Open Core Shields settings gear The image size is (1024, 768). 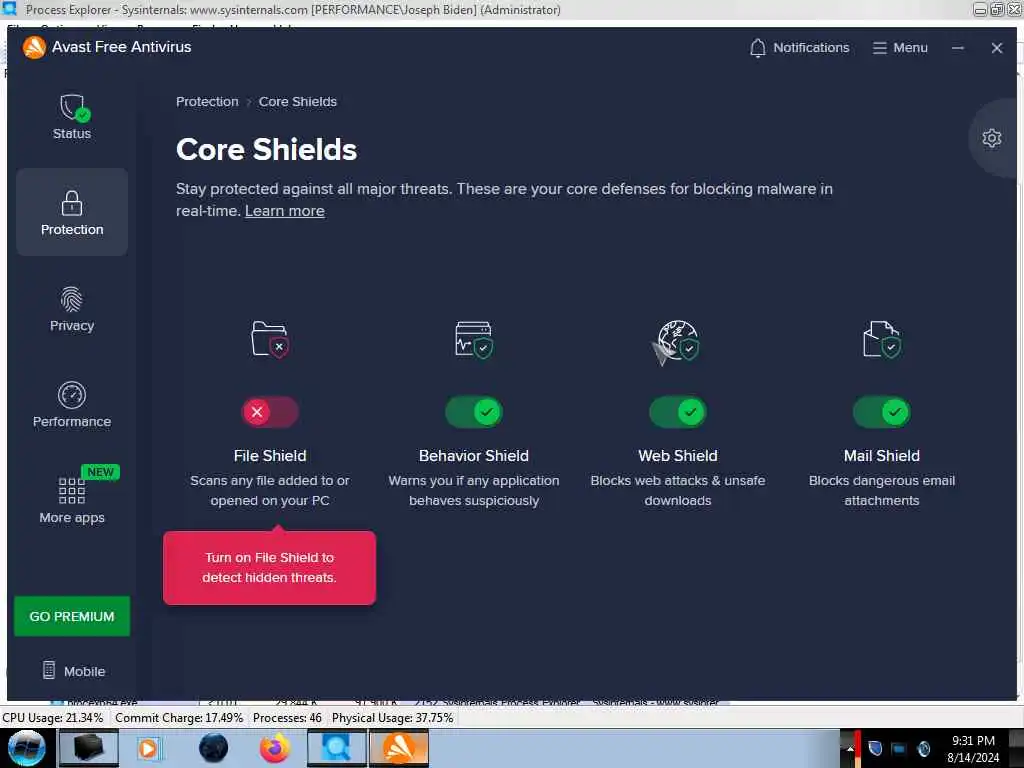[x=991, y=138]
